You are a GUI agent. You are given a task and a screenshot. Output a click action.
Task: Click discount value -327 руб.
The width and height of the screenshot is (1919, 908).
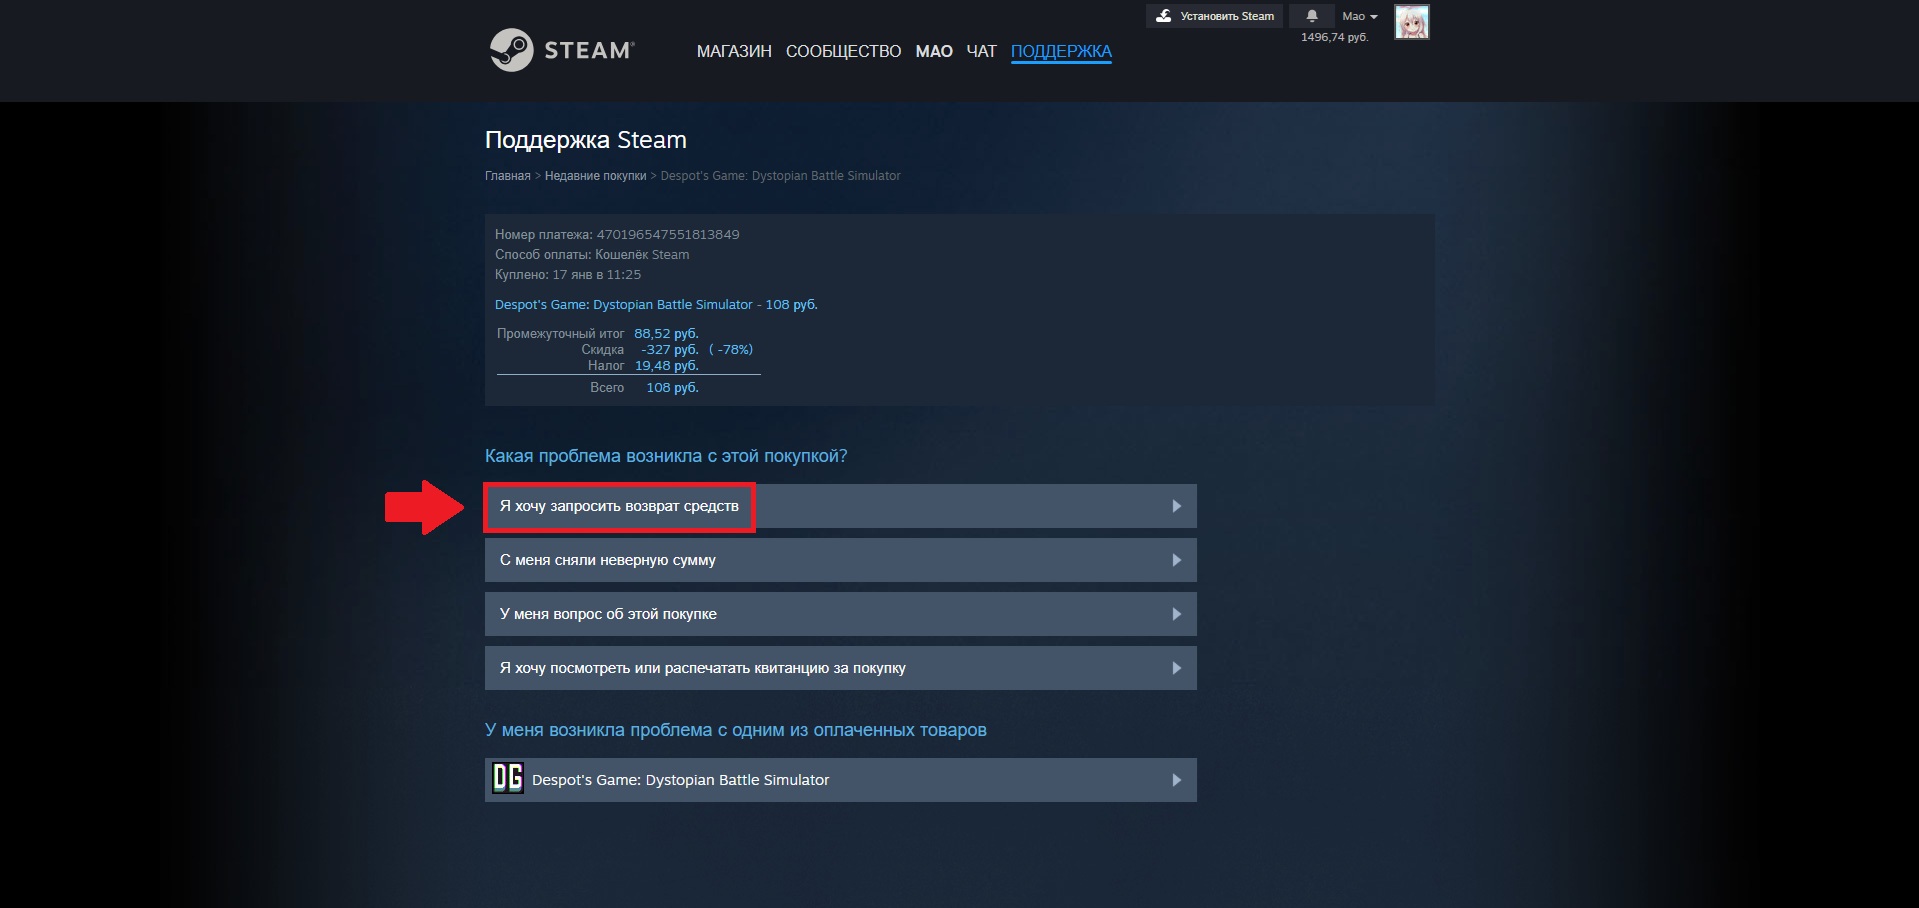pos(670,350)
